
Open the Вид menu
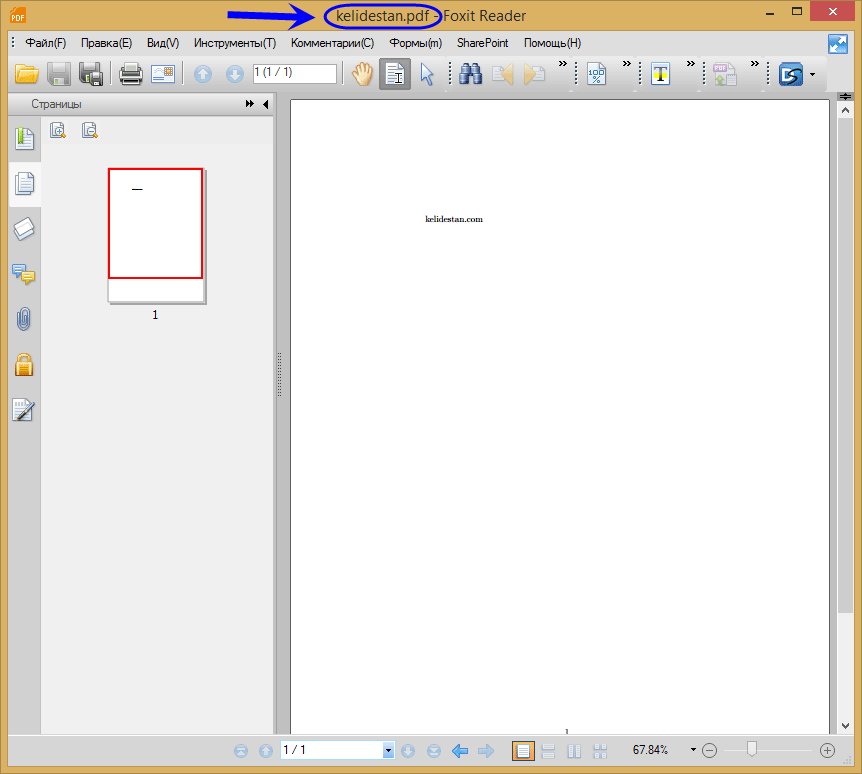point(163,43)
